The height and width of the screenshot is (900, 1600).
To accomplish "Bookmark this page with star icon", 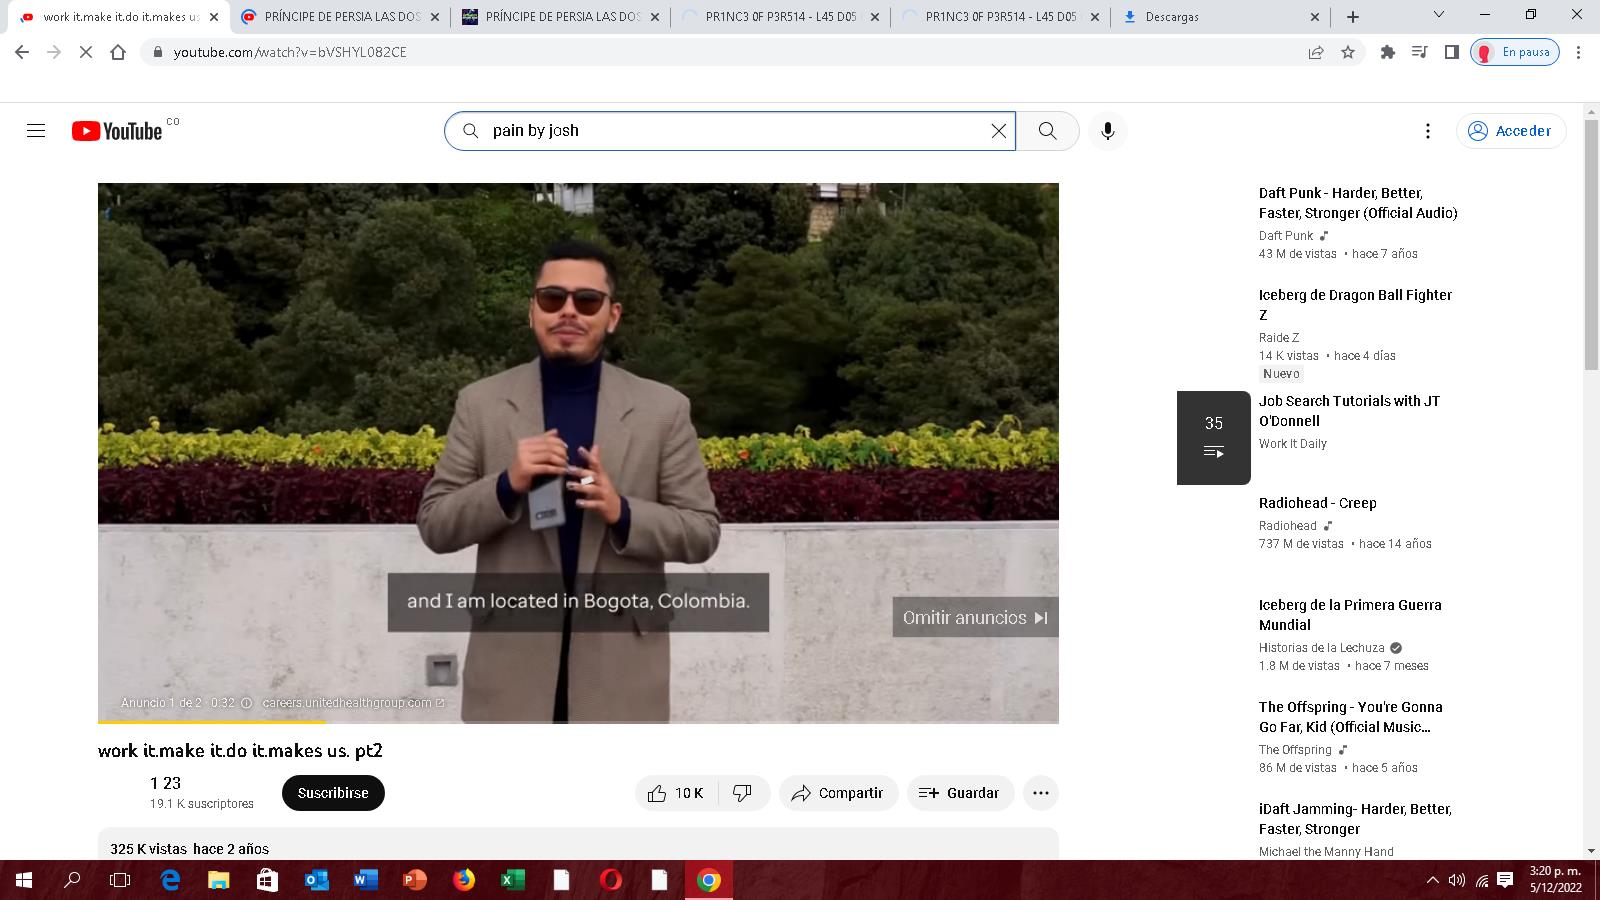I will tap(1348, 52).
